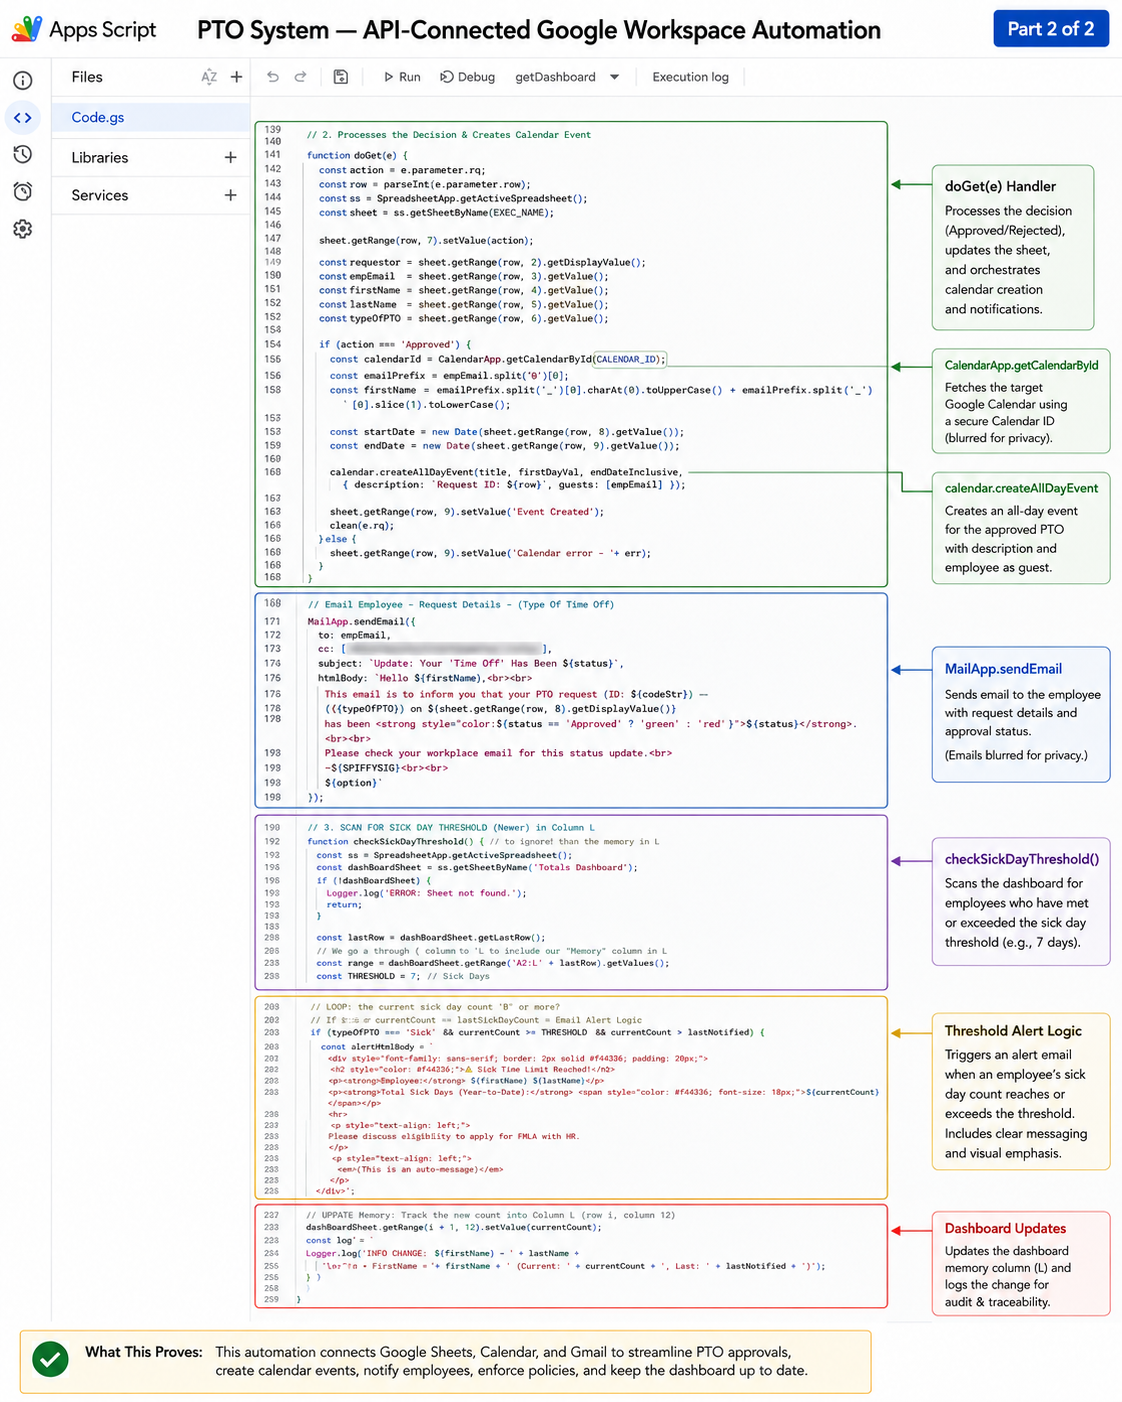Add a new file with plus icon

(237, 77)
